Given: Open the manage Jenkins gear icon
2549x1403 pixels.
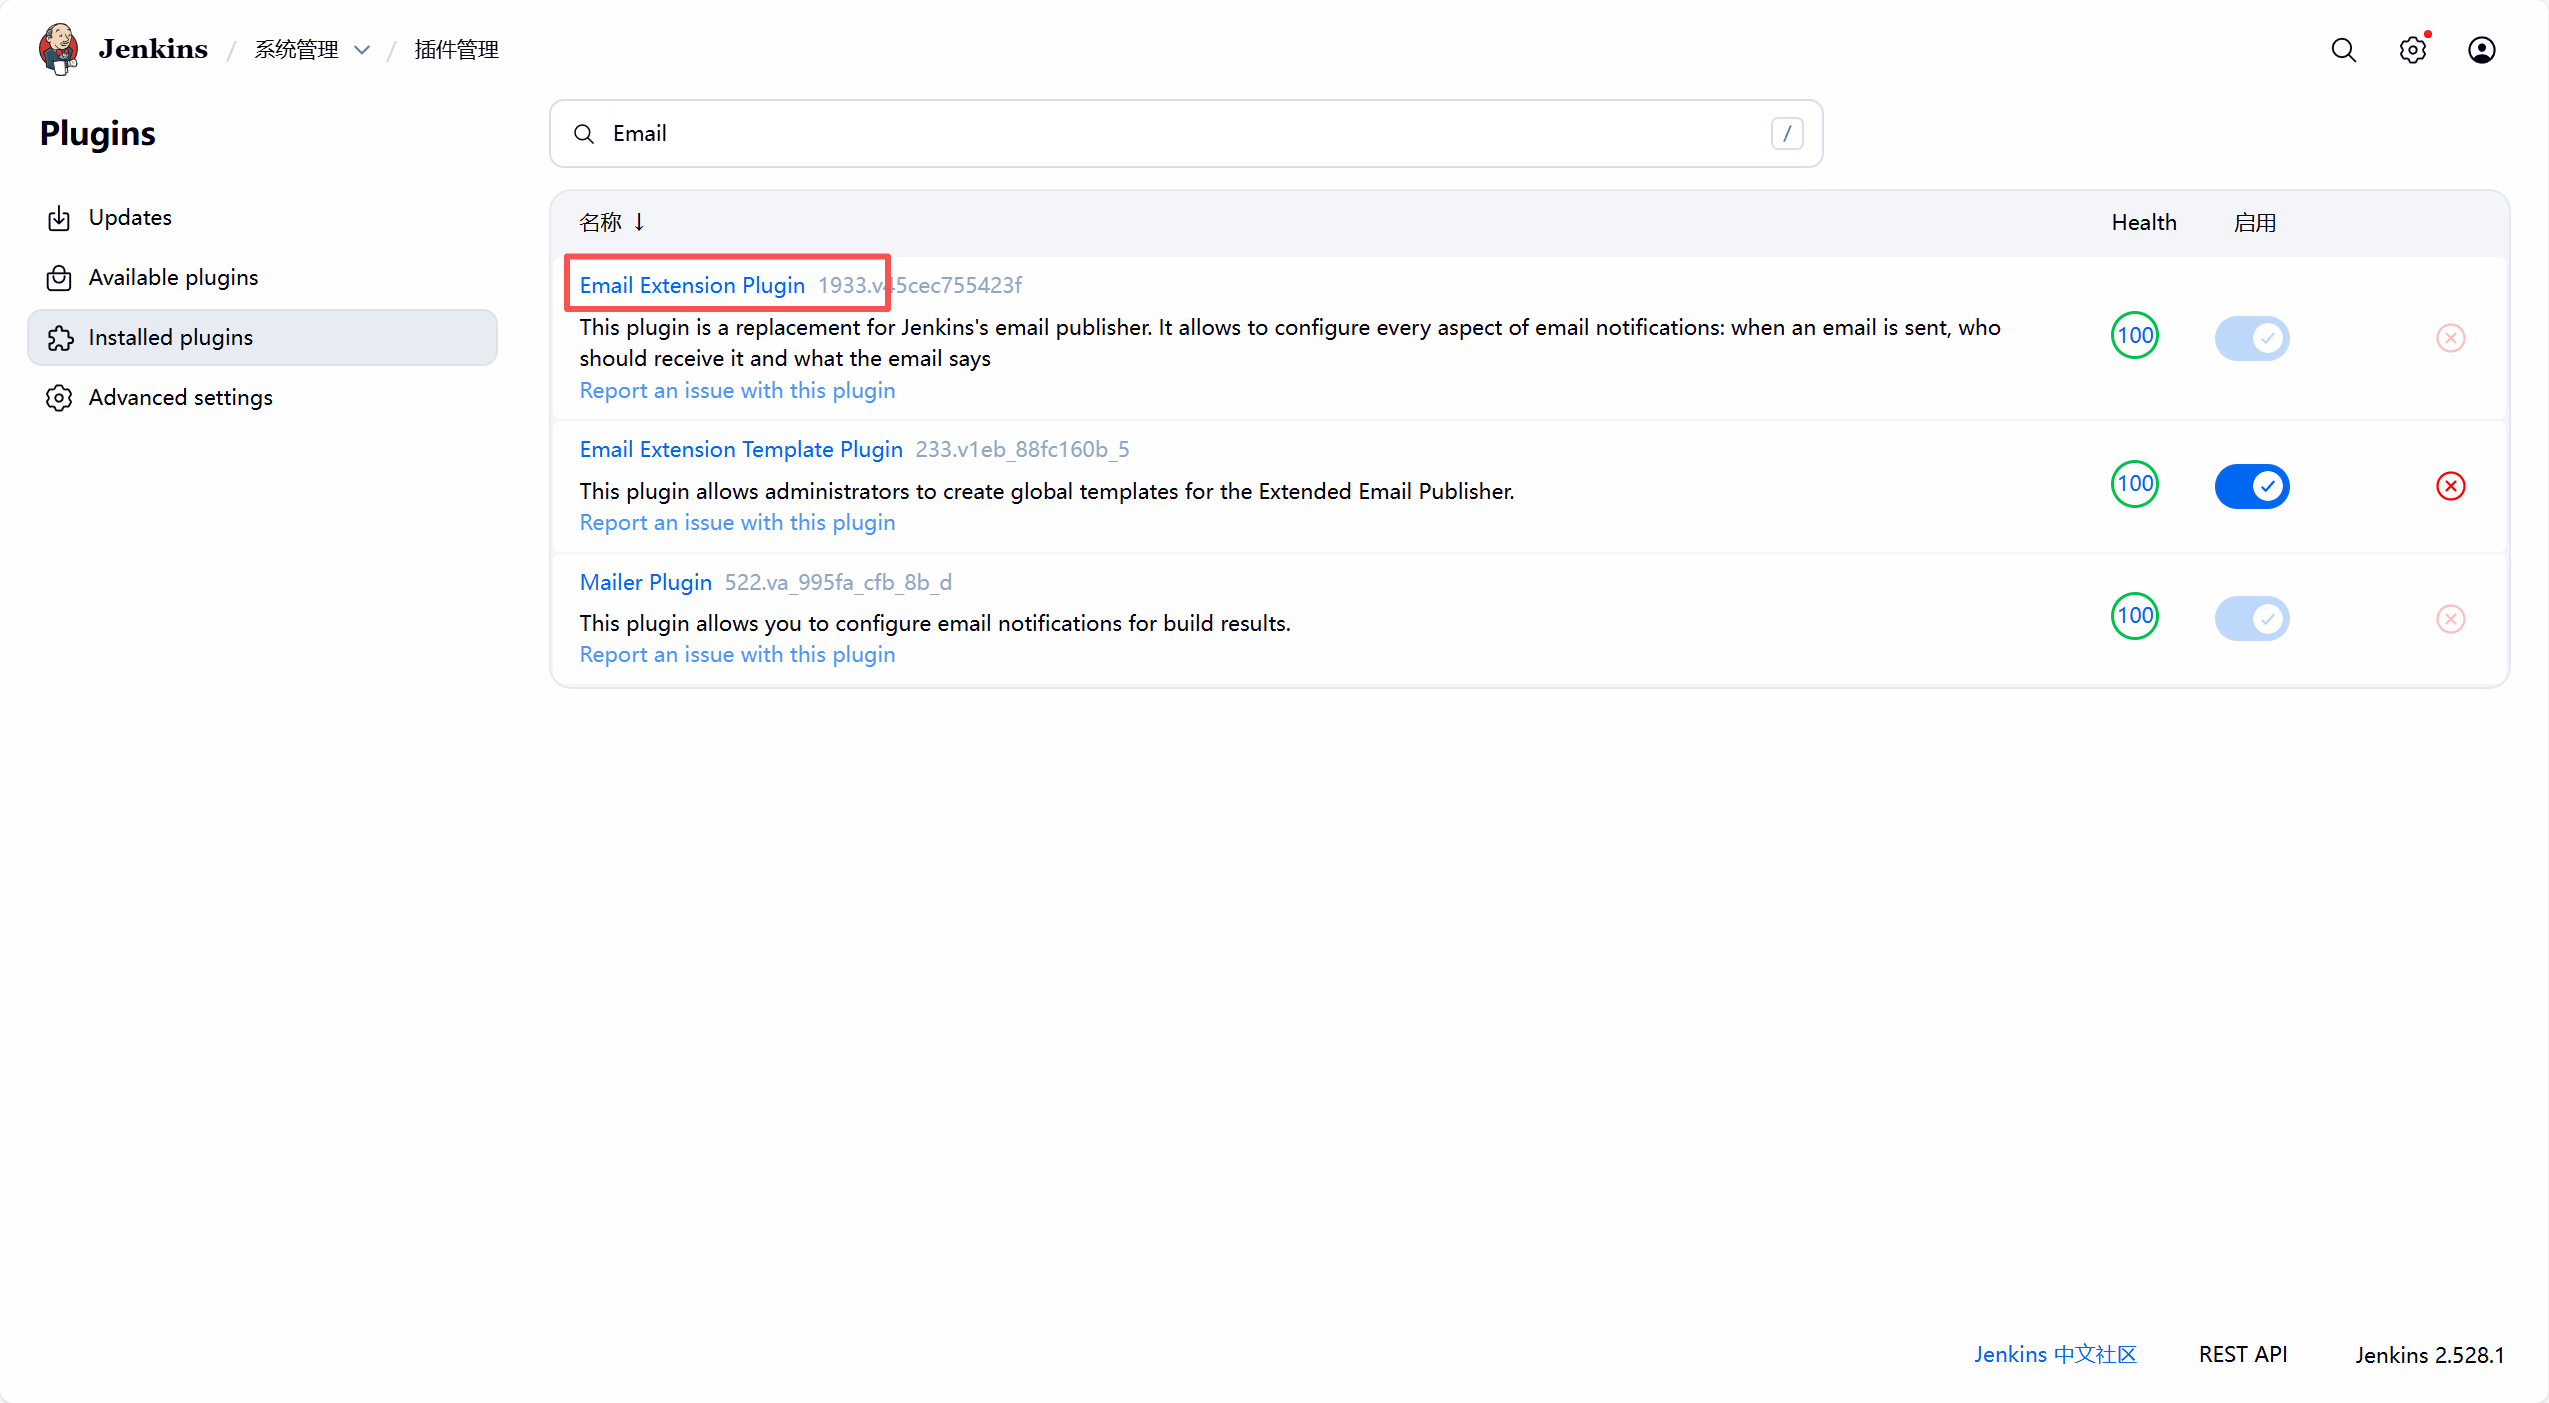Looking at the screenshot, I should 2412,50.
